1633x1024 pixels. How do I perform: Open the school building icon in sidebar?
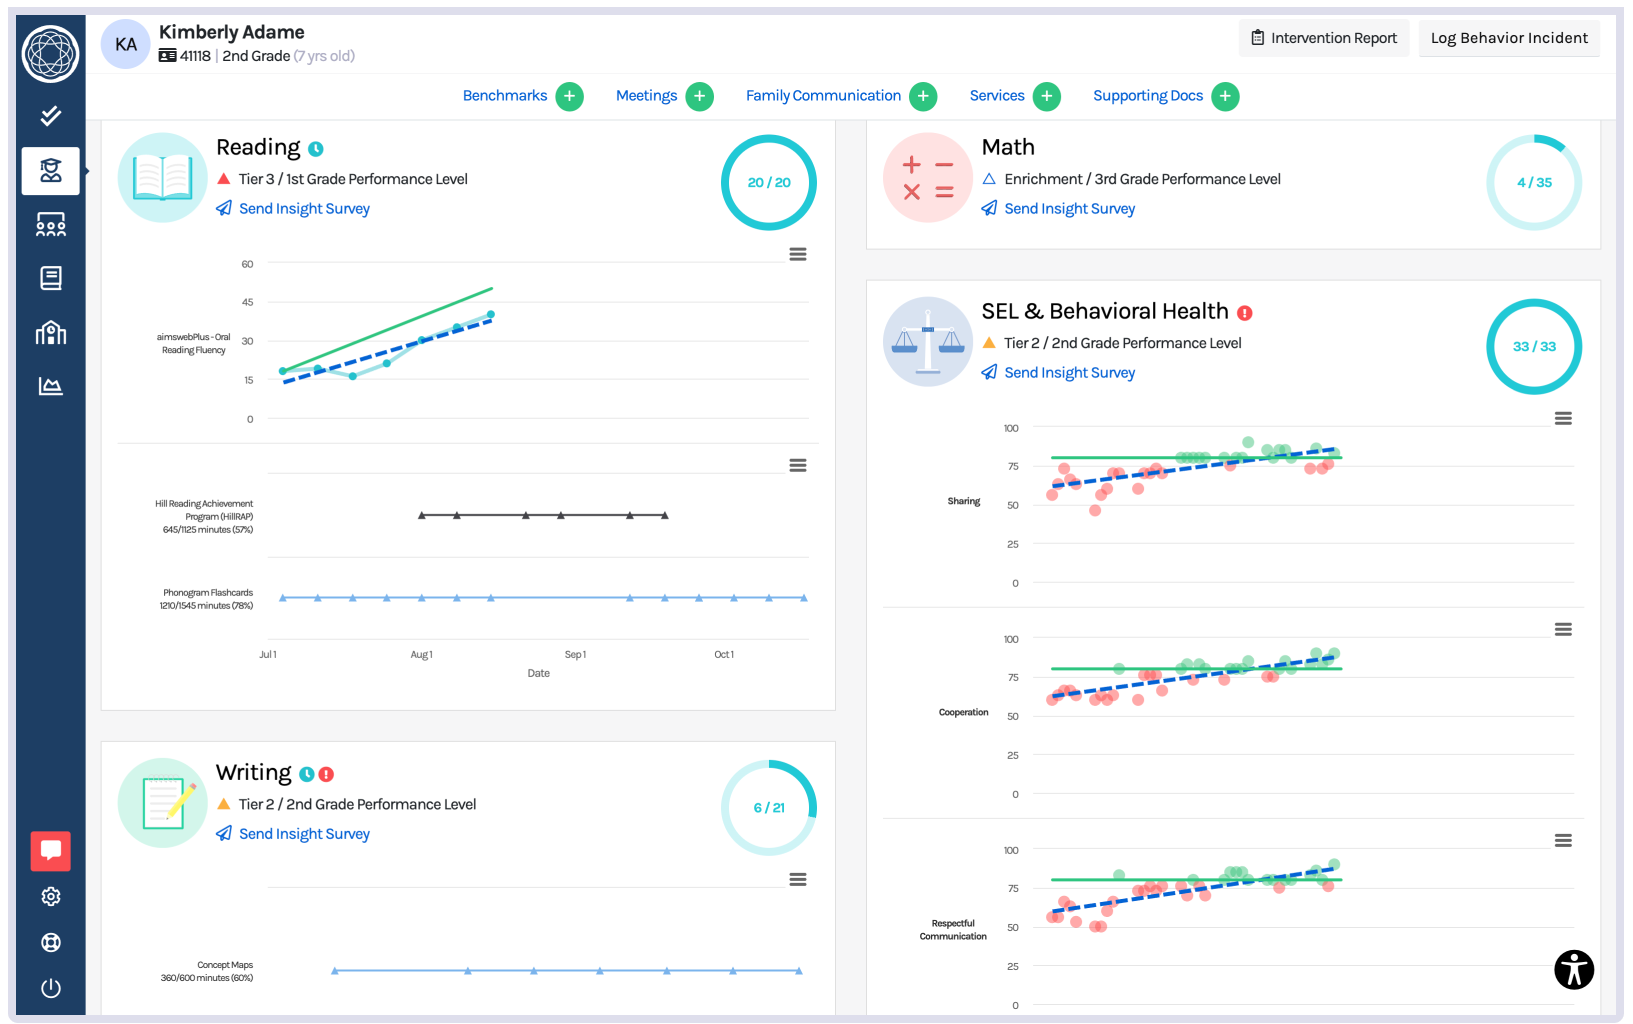click(50, 332)
